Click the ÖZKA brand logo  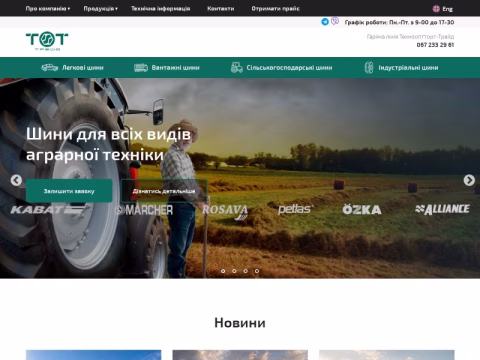tap(362, 209)
